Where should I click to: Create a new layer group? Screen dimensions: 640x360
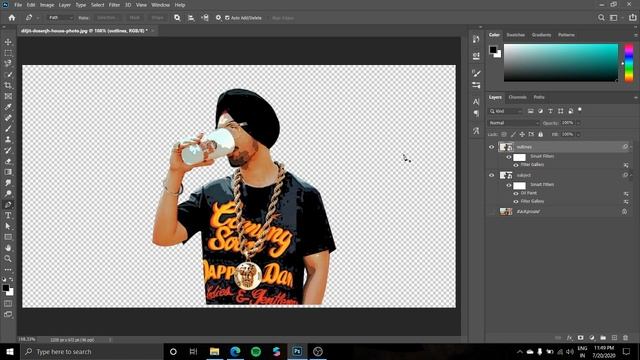(603, 338)
